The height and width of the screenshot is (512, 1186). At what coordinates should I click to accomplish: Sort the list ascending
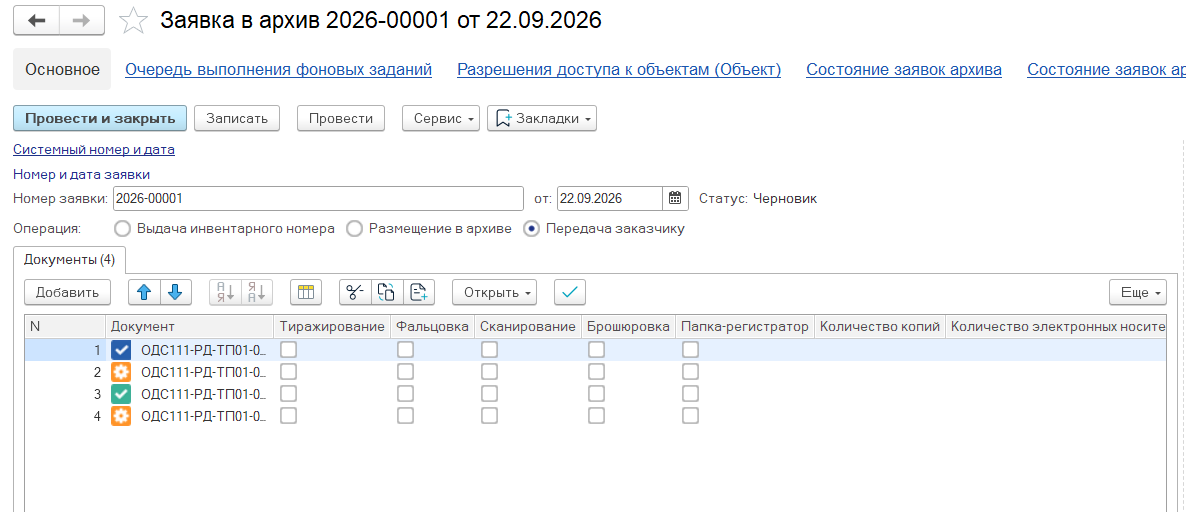(225, 292)
